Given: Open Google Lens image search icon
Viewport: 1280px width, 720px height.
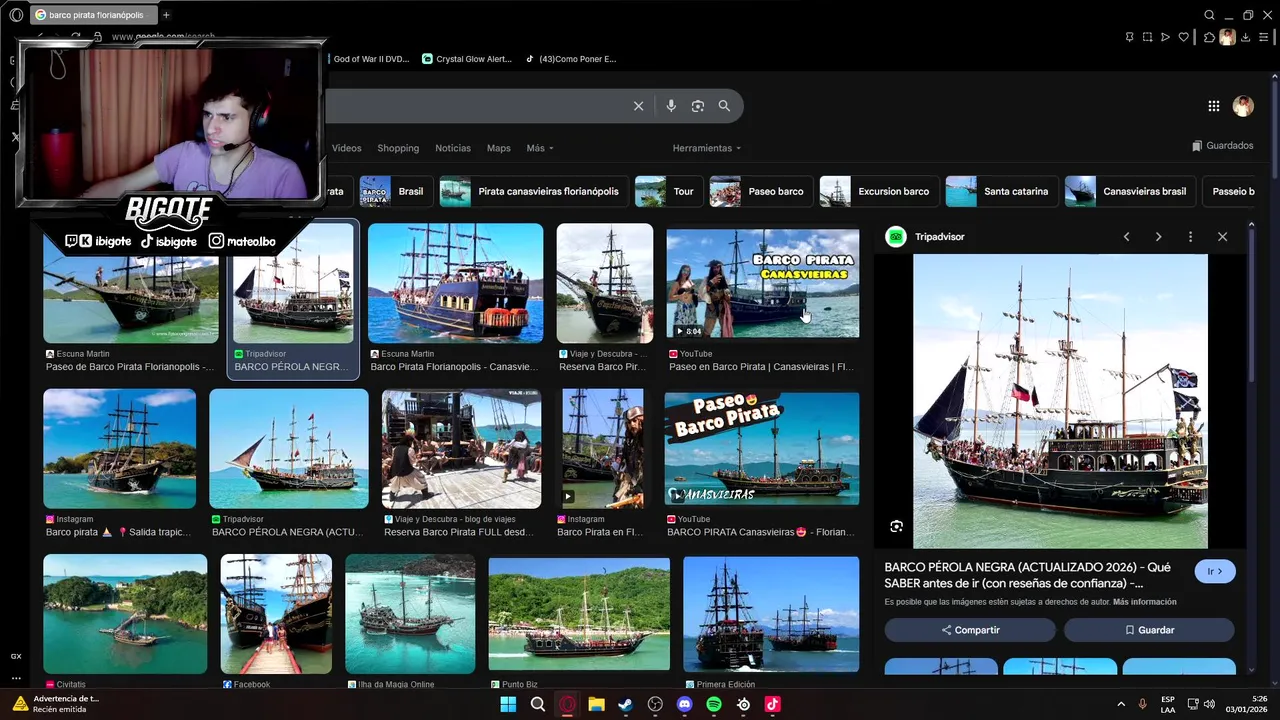Looking at the screenshot, I should 698,106.
